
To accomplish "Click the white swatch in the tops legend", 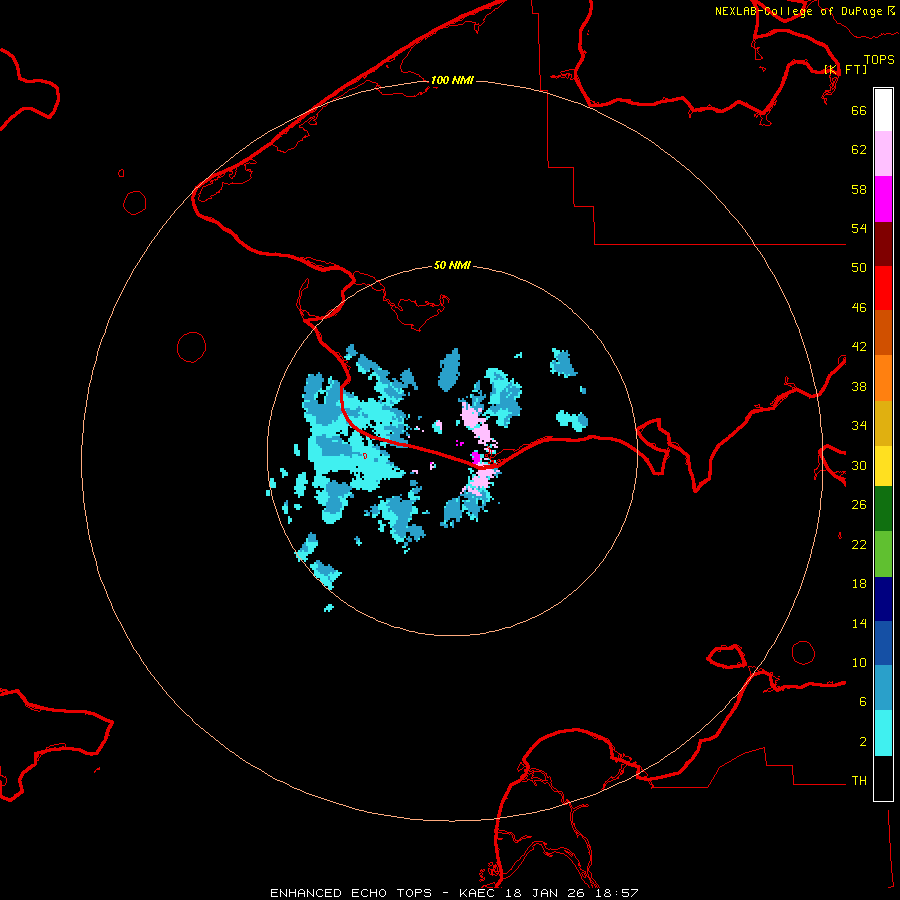I will coord(883,110).
